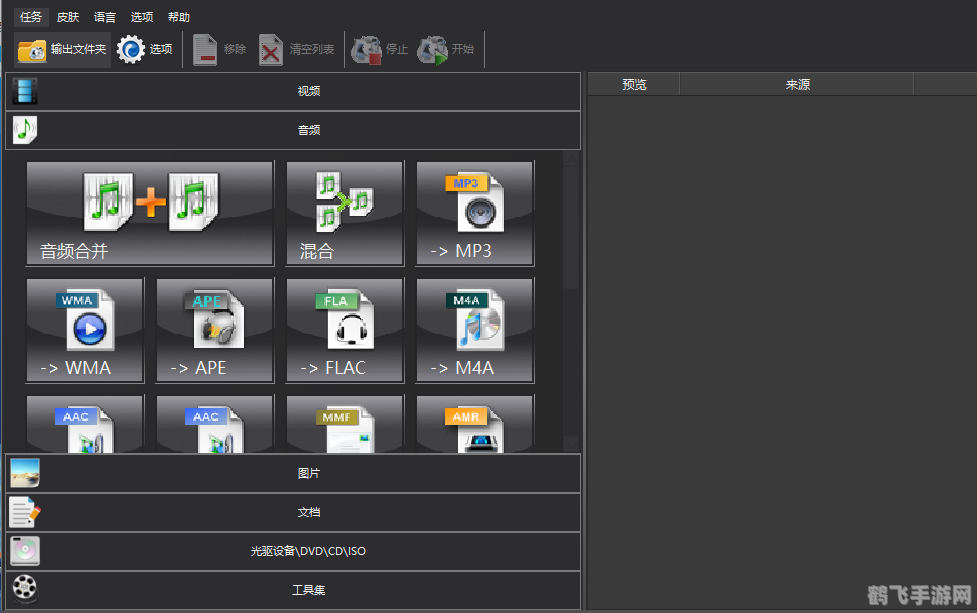Viewport: 977px width, 613px height.
Task: Open the -> WMA conversion option
Action: coord(85,330)
